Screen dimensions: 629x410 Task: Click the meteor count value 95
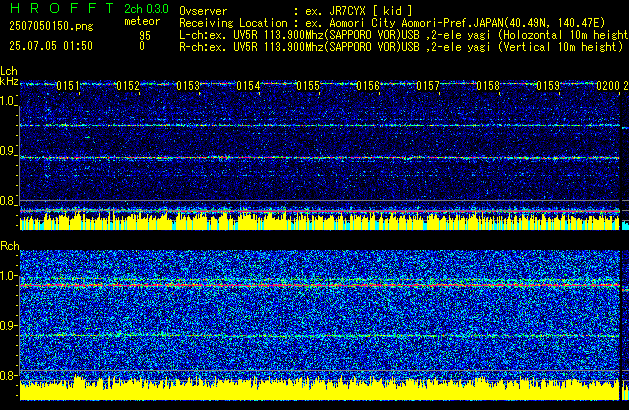[145, 36]
